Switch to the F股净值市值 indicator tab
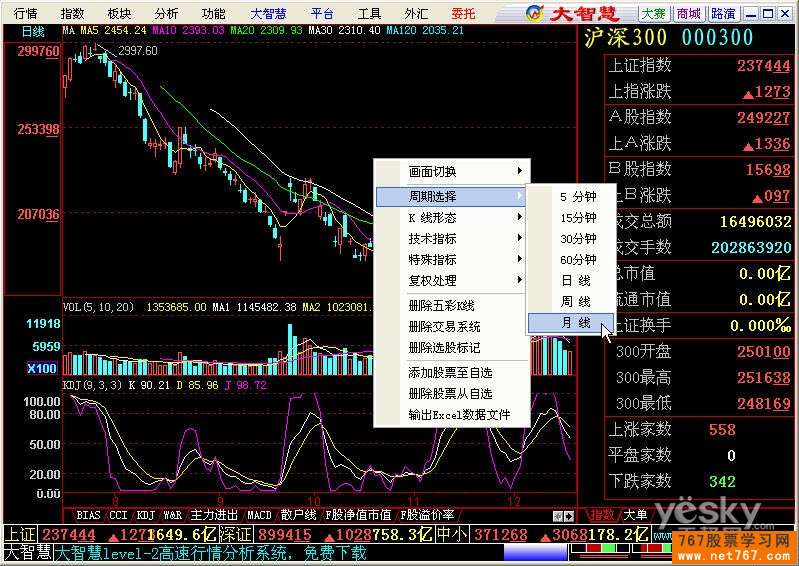Screen dimensions: 799x566 pyautogui.click(x=358, y=515)
